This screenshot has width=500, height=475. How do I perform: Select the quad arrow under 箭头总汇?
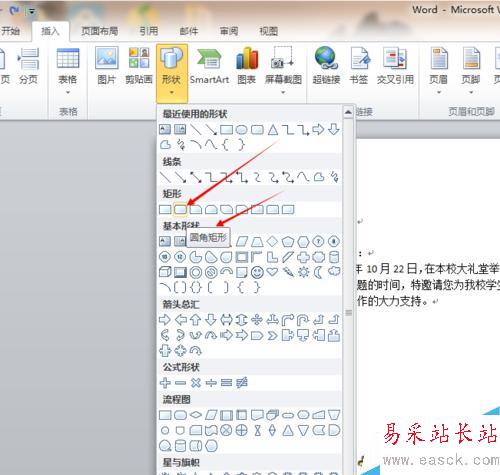257,320
